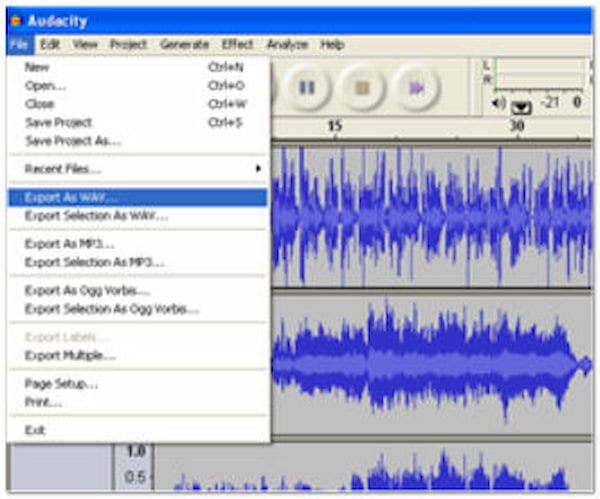The image size is (600, 499).
Task: Click Export As Ogg Vorbis...
Action: 138,290
